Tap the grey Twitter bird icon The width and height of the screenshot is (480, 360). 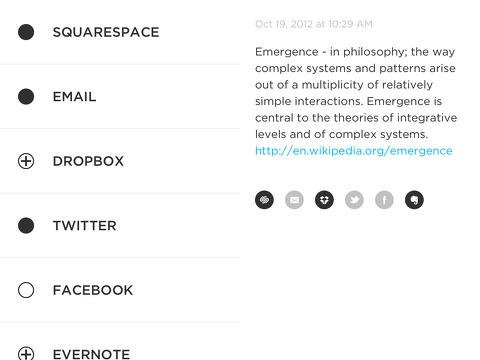coord(354,200)
